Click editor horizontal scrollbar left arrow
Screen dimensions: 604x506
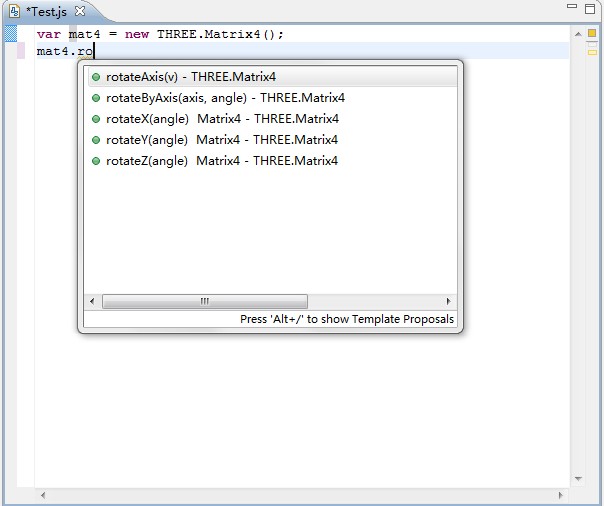pyautogui.click(x=43, y=495)
